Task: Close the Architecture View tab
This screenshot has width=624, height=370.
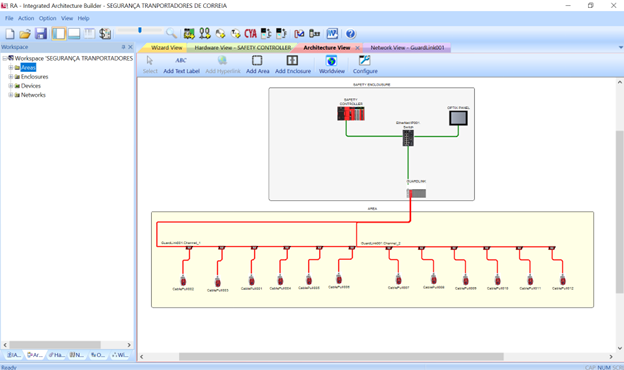Action: click(357, 48)
